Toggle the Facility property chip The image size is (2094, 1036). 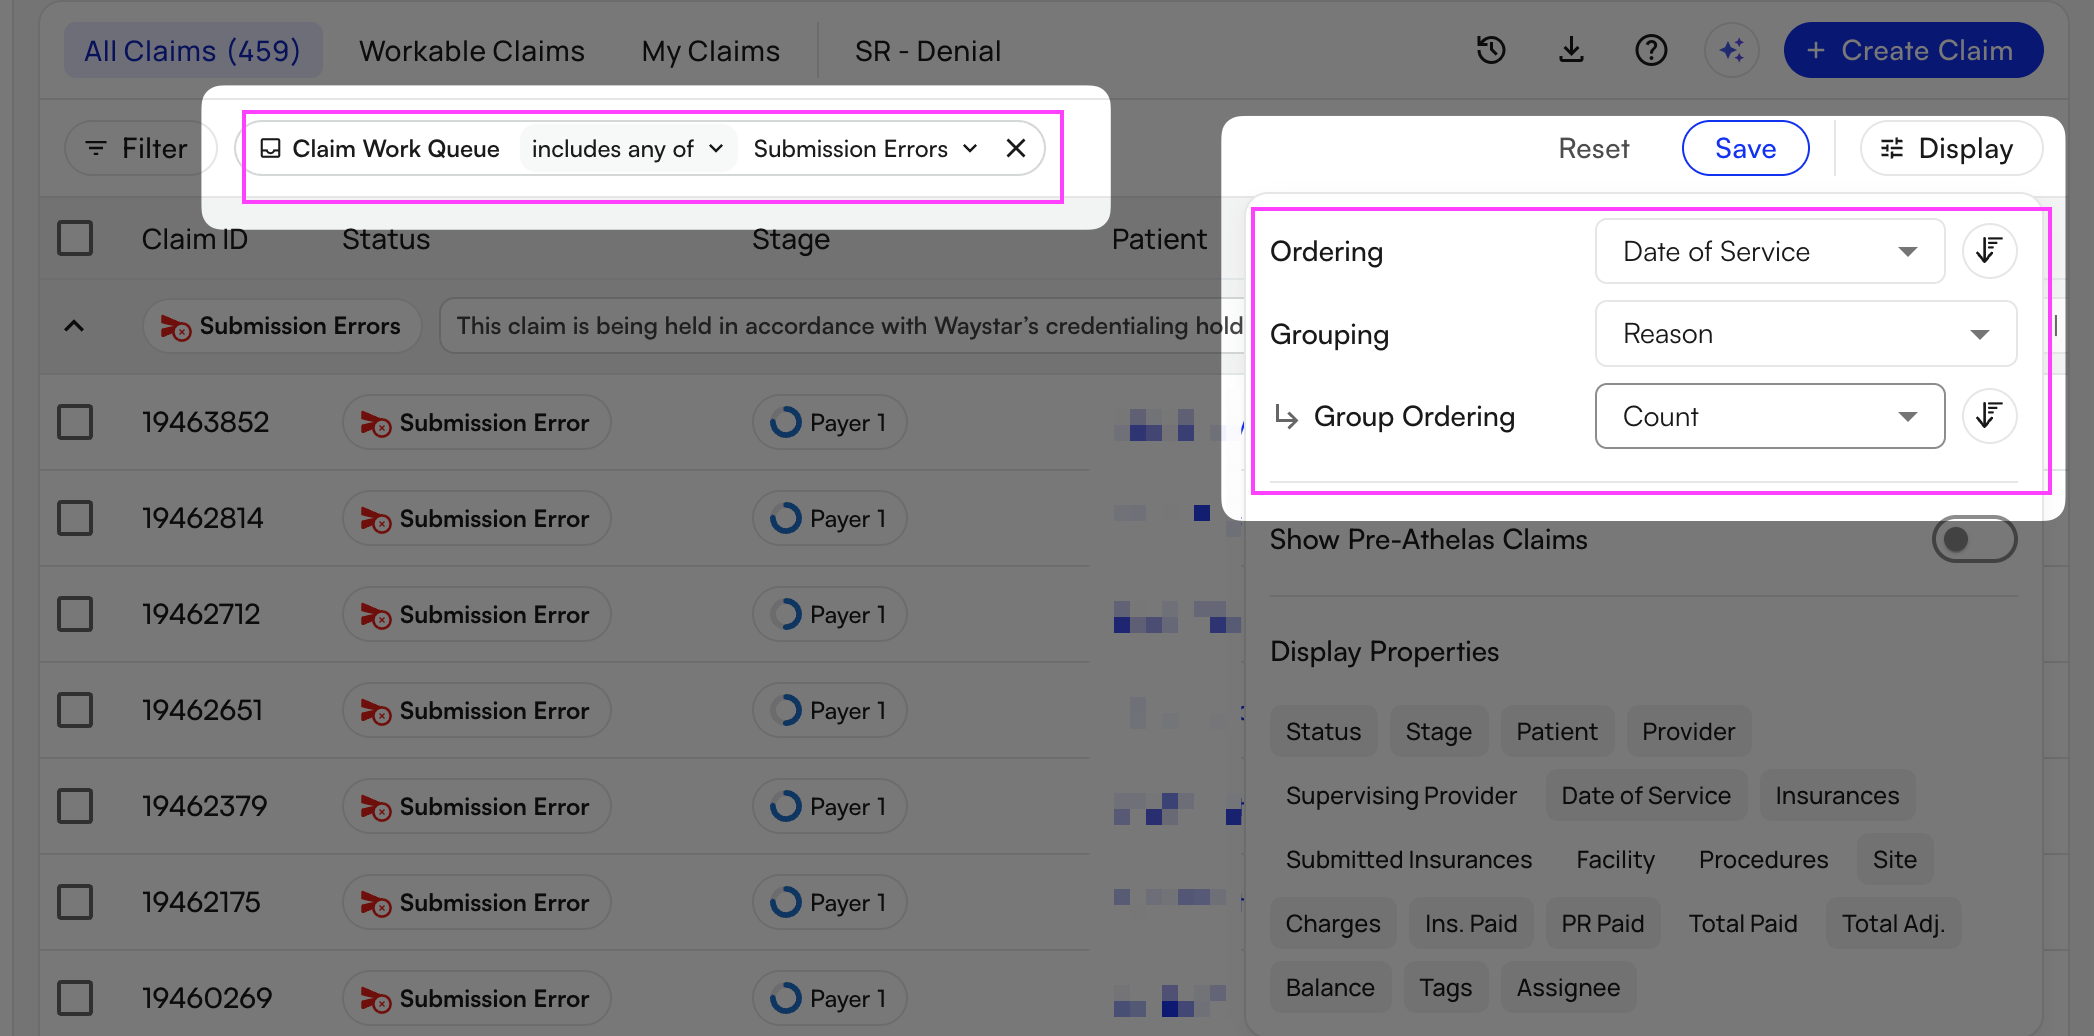(x=1615, y=859)
